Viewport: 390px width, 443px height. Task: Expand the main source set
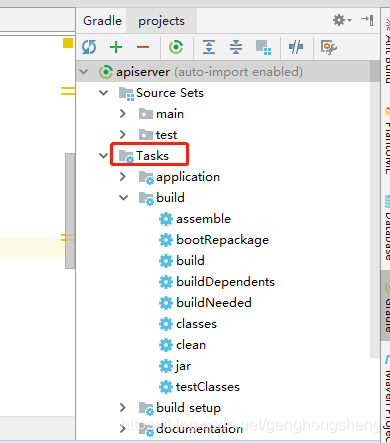pos(123,114)
